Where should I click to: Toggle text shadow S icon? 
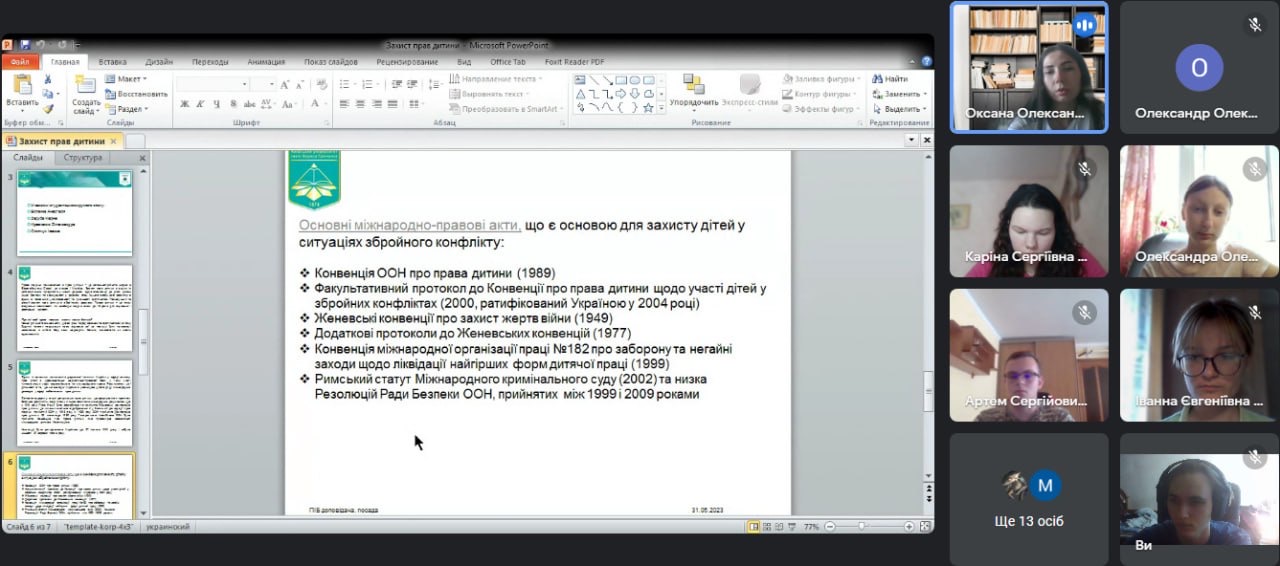[233, 104]
